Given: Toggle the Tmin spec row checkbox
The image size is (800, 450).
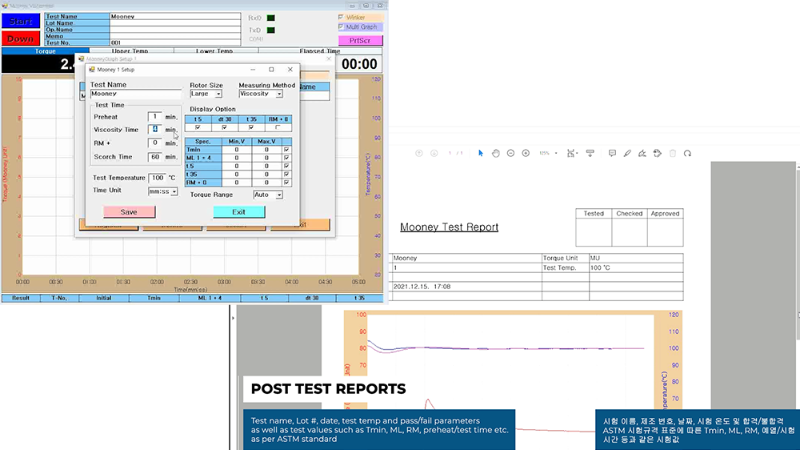Looking at the screenshot, I should pyautogui.click(x=286, y=149).
